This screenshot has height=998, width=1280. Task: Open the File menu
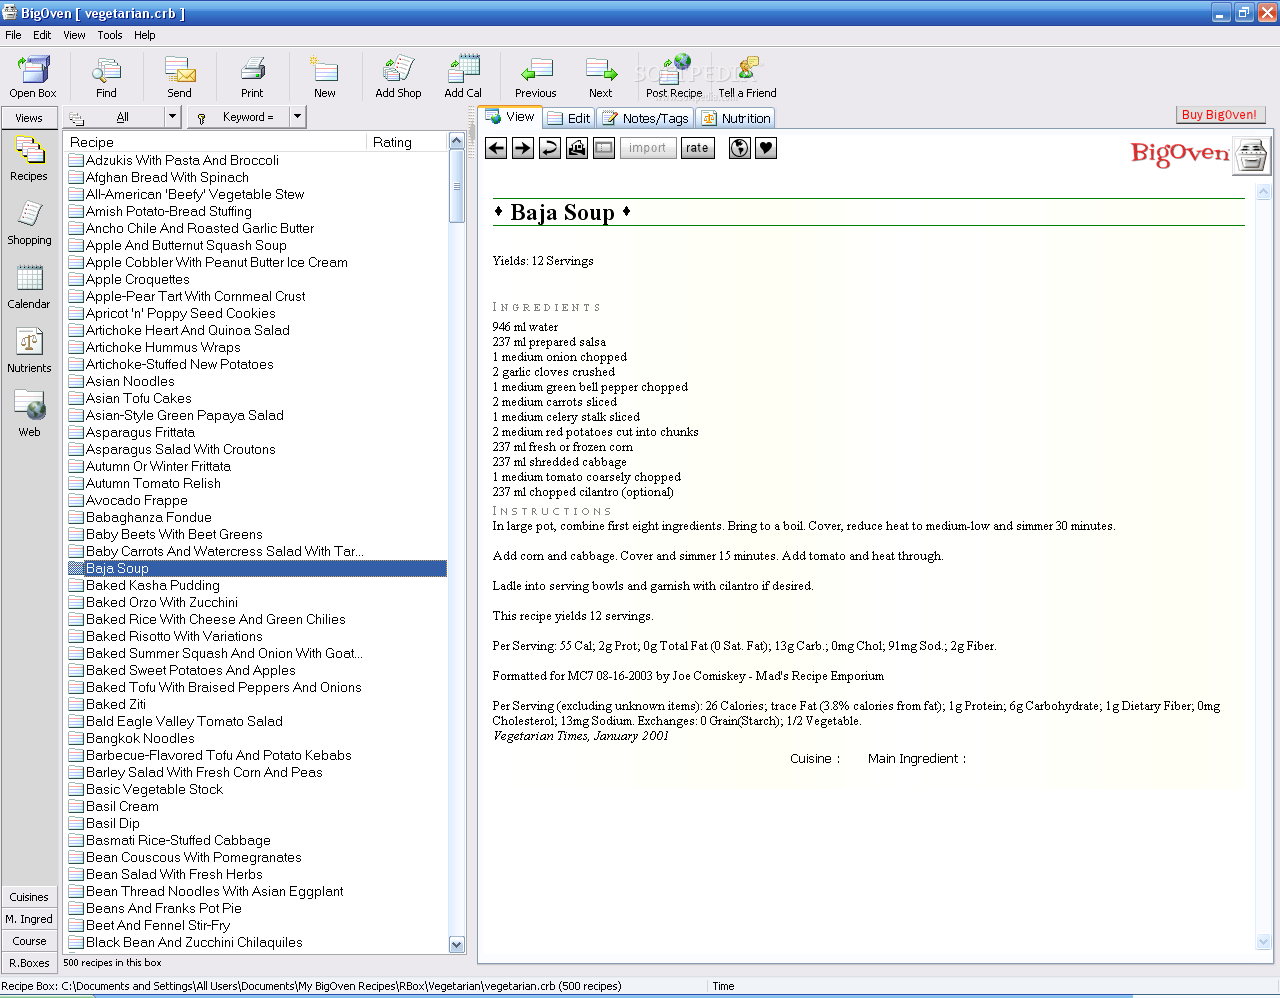click(x=13, y=35)
